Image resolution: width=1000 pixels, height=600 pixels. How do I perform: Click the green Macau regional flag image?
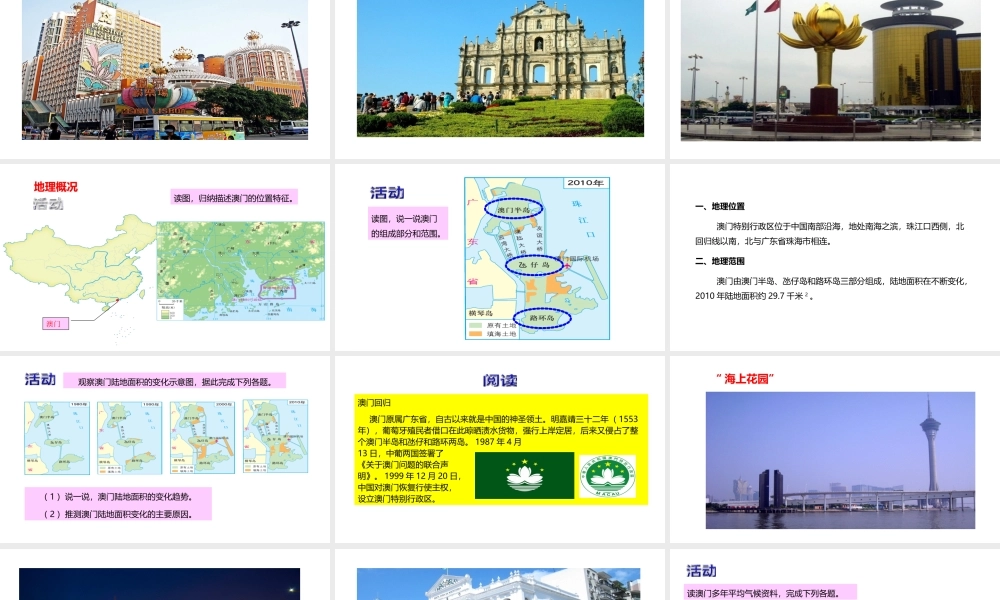pyautogui.click(x=524, y=476)
